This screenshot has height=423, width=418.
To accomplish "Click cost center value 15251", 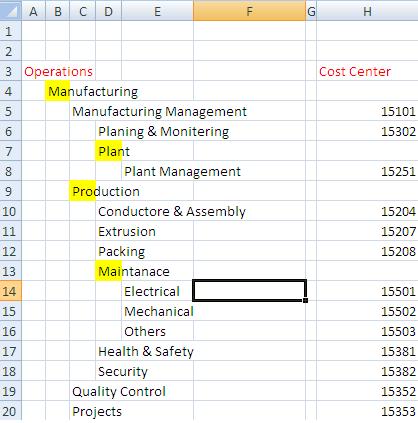I will [398, 171].
